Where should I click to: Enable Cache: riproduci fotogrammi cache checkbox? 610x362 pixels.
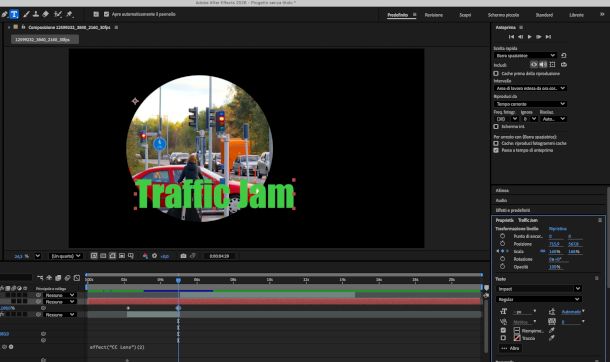click(x=496, y=143)
